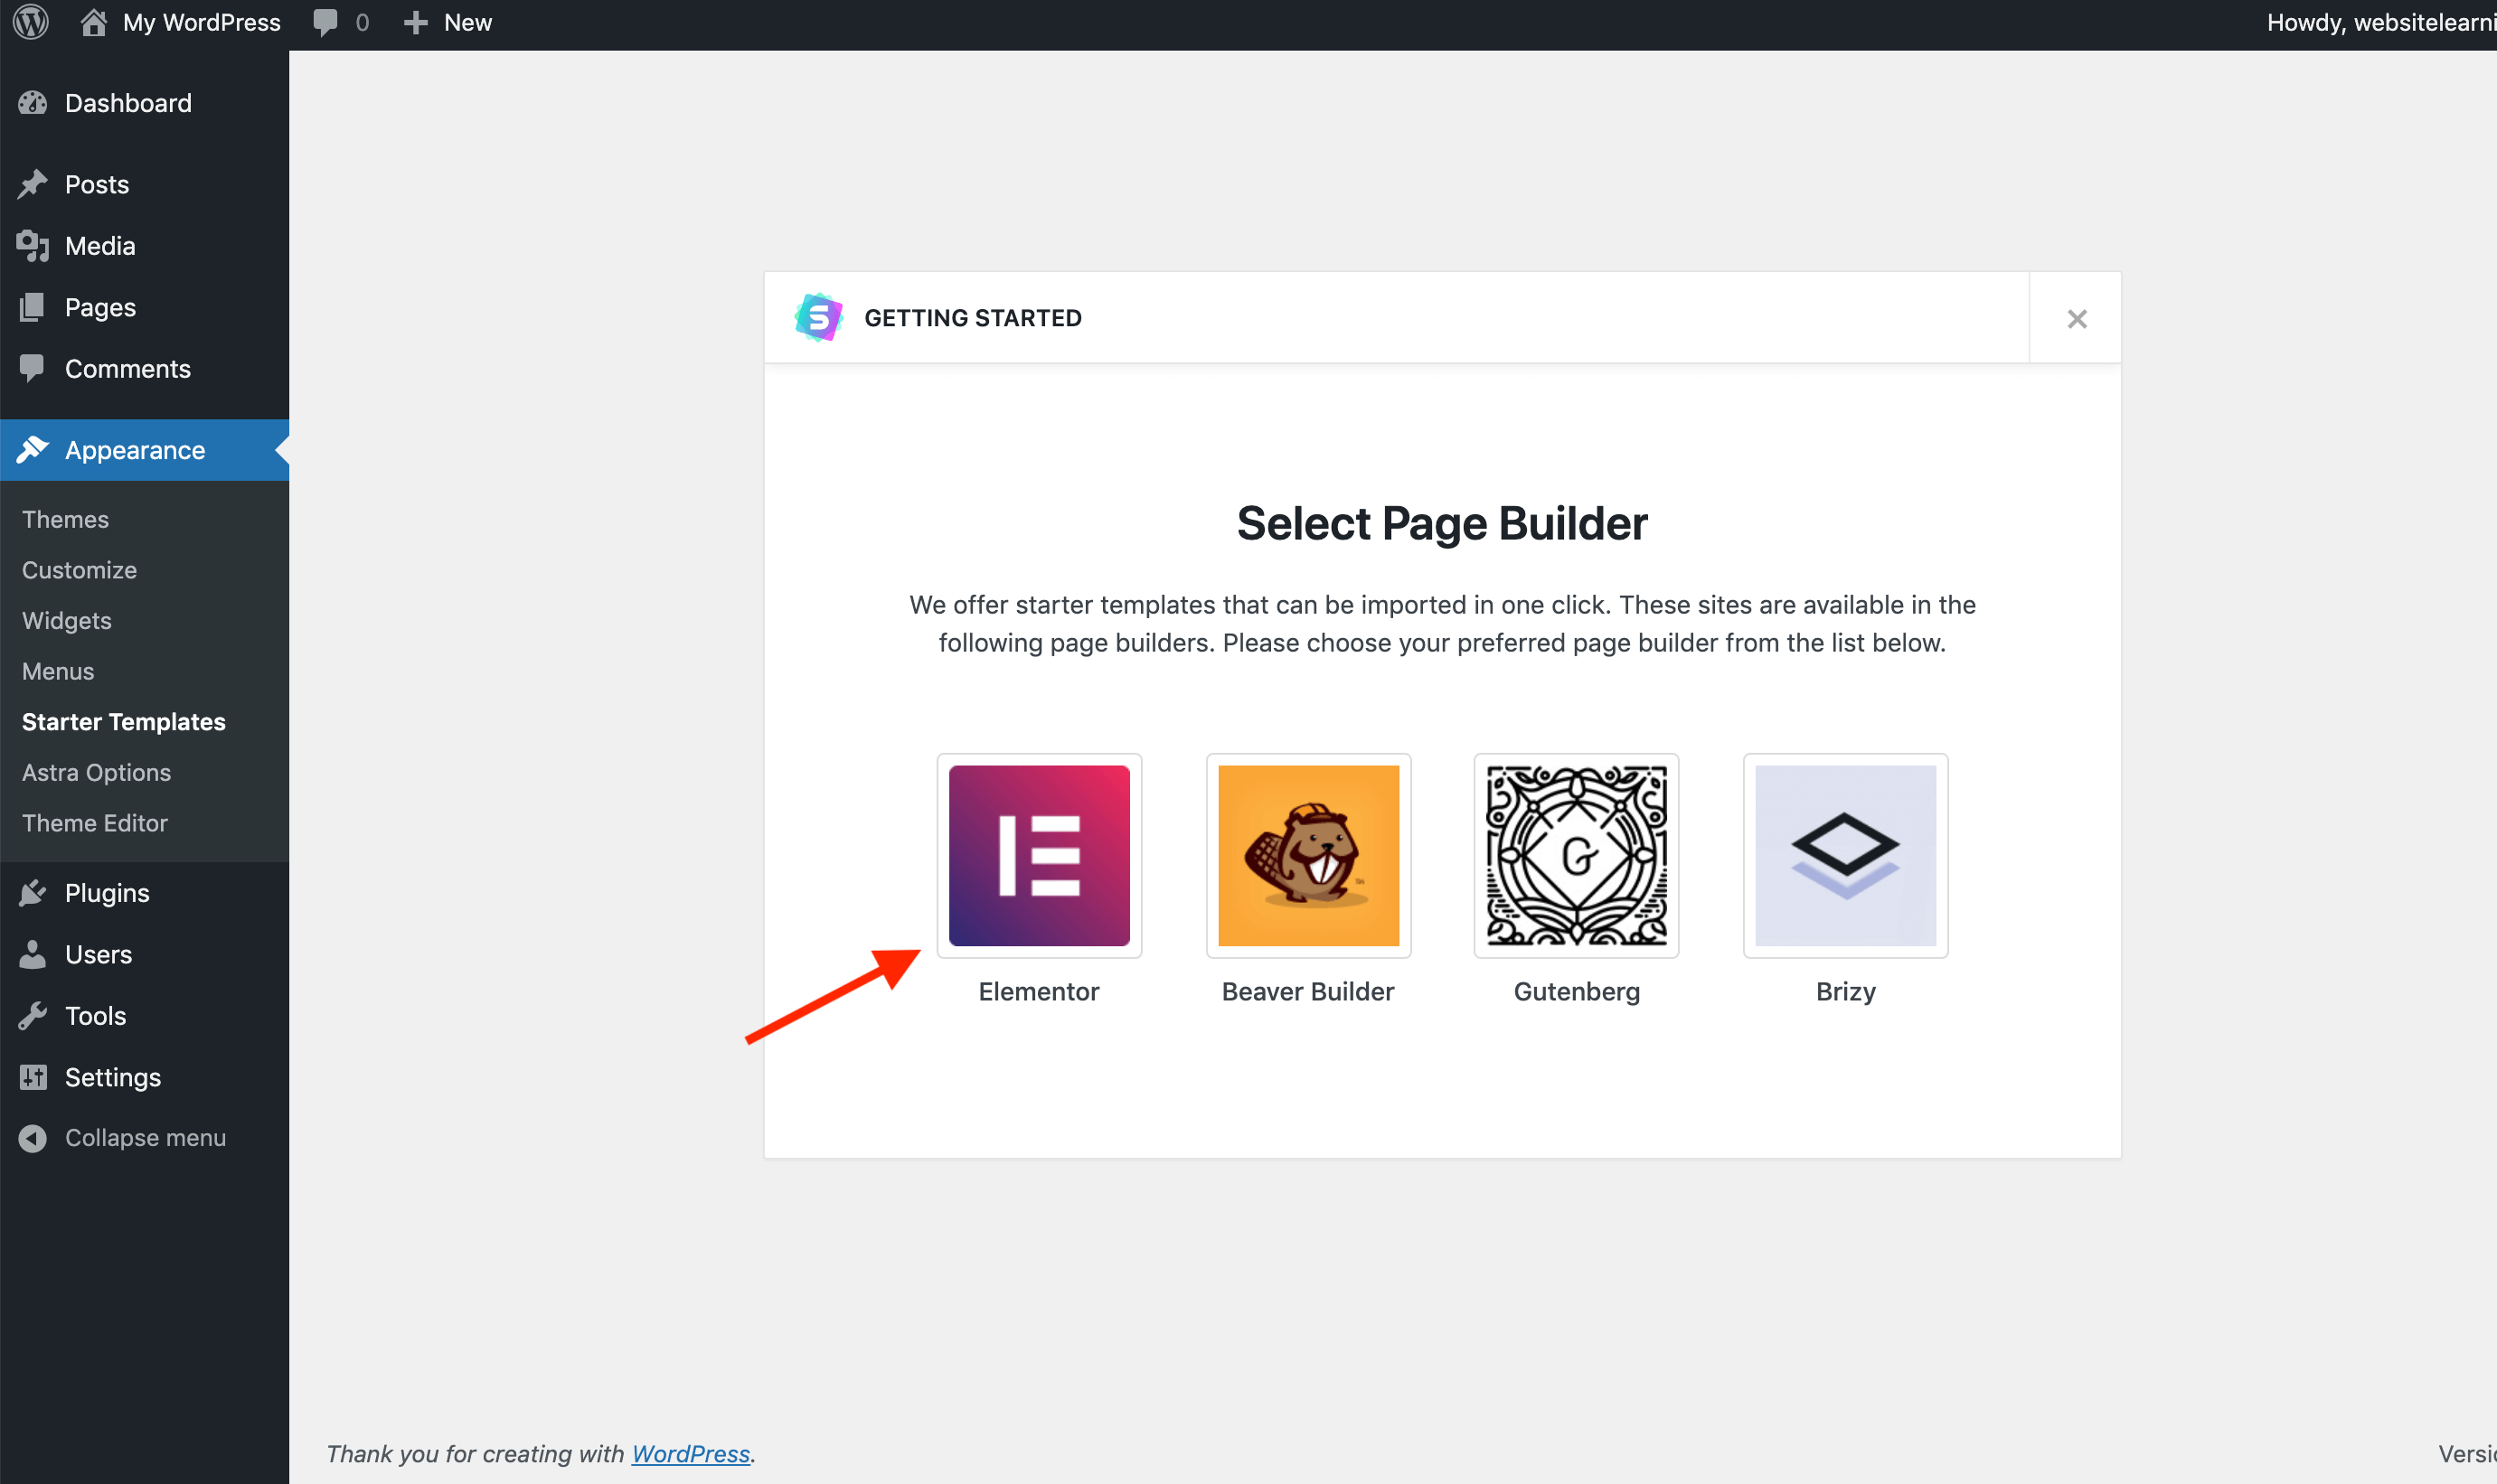2497x1484 pixels.
Task: Click the Brizy label
Action: coord(1846,992)
